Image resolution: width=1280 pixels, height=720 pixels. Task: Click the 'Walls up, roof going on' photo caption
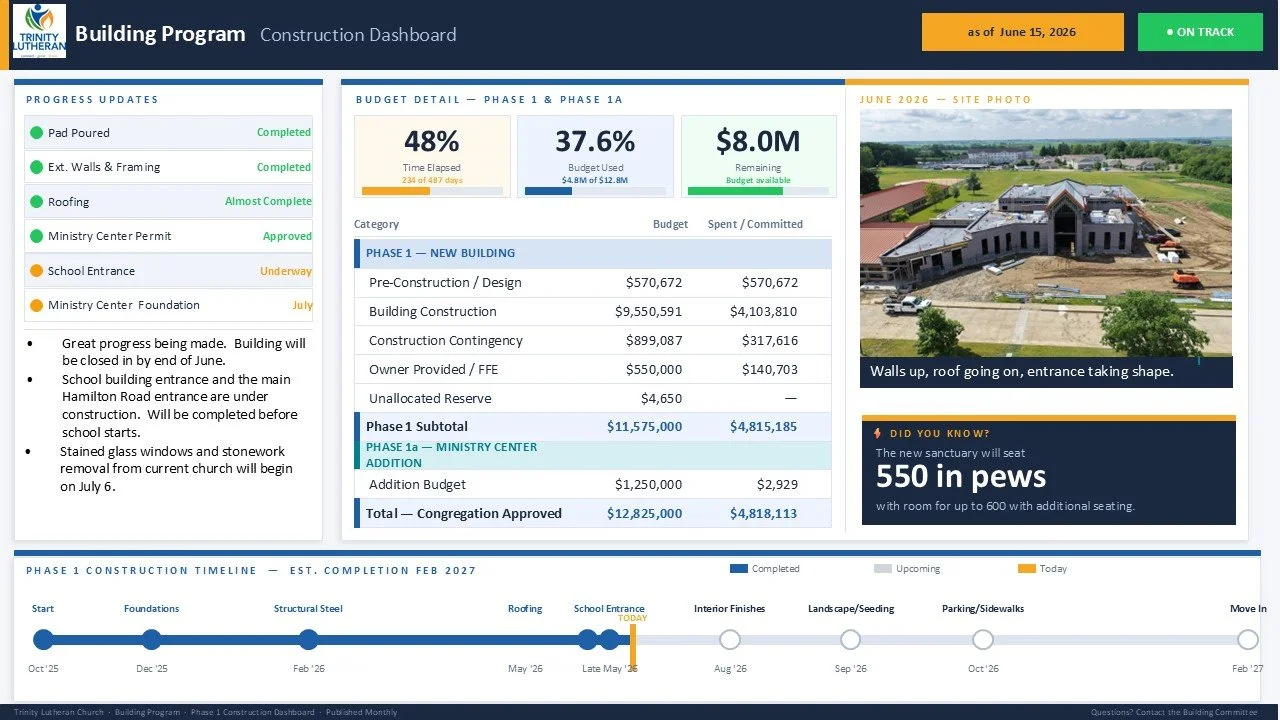click(1022, 371)
